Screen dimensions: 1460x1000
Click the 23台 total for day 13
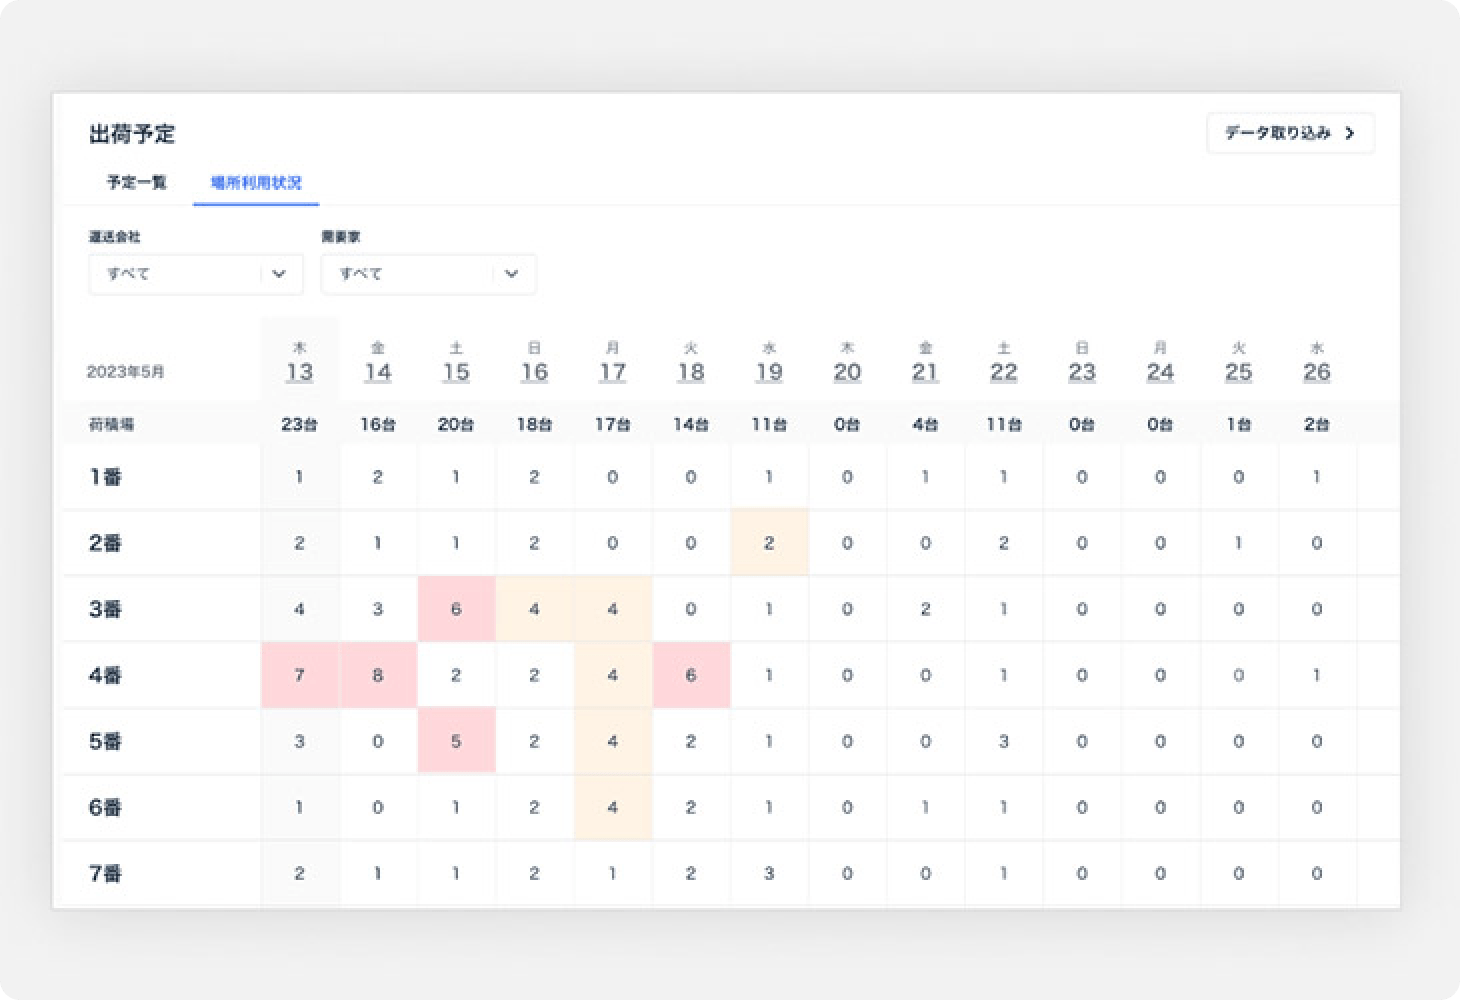pyautogui.click(x=299, y=424)
